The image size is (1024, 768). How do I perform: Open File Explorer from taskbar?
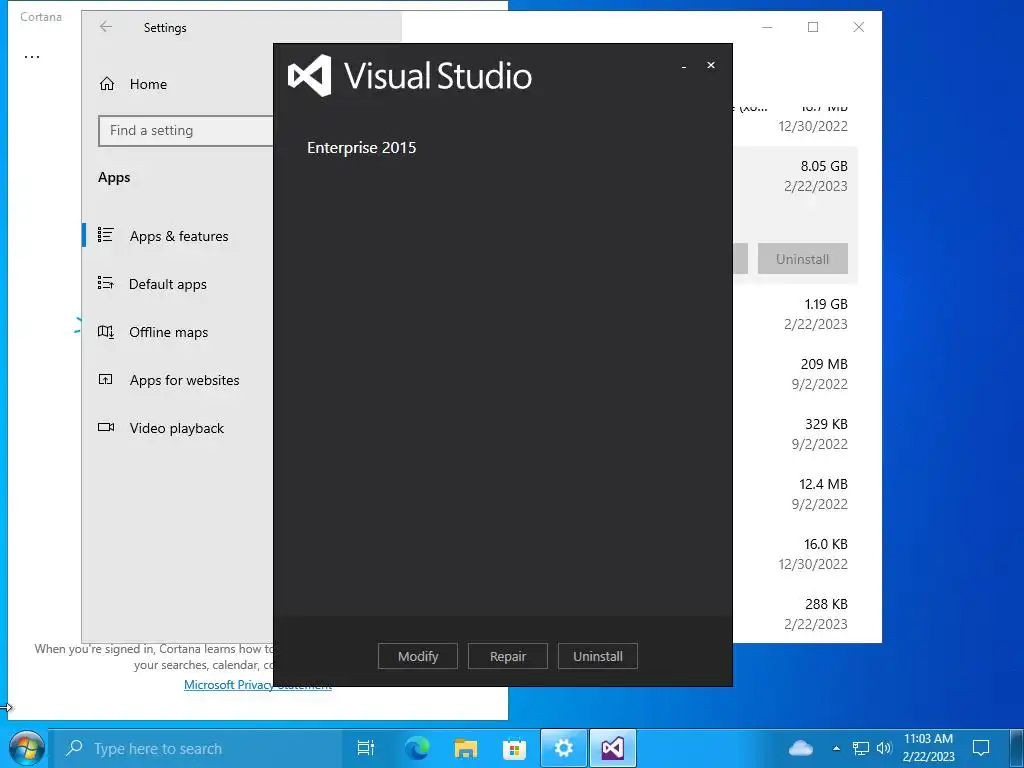(466, 748)
